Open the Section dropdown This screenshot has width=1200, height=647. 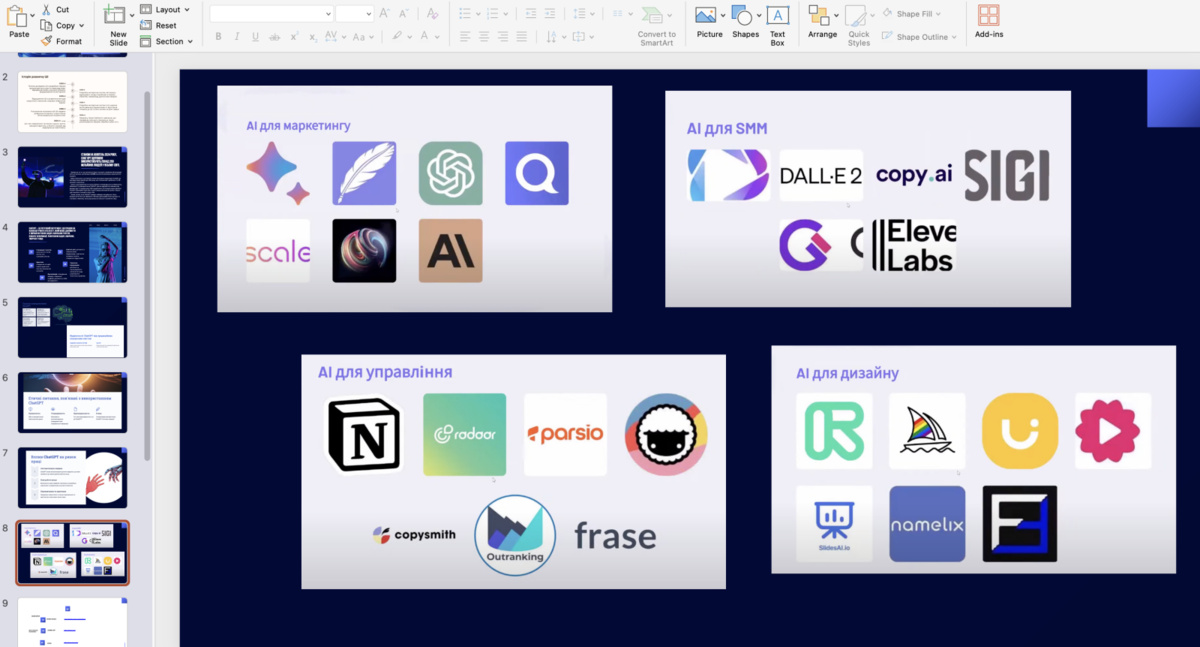[x=167, y=41]
